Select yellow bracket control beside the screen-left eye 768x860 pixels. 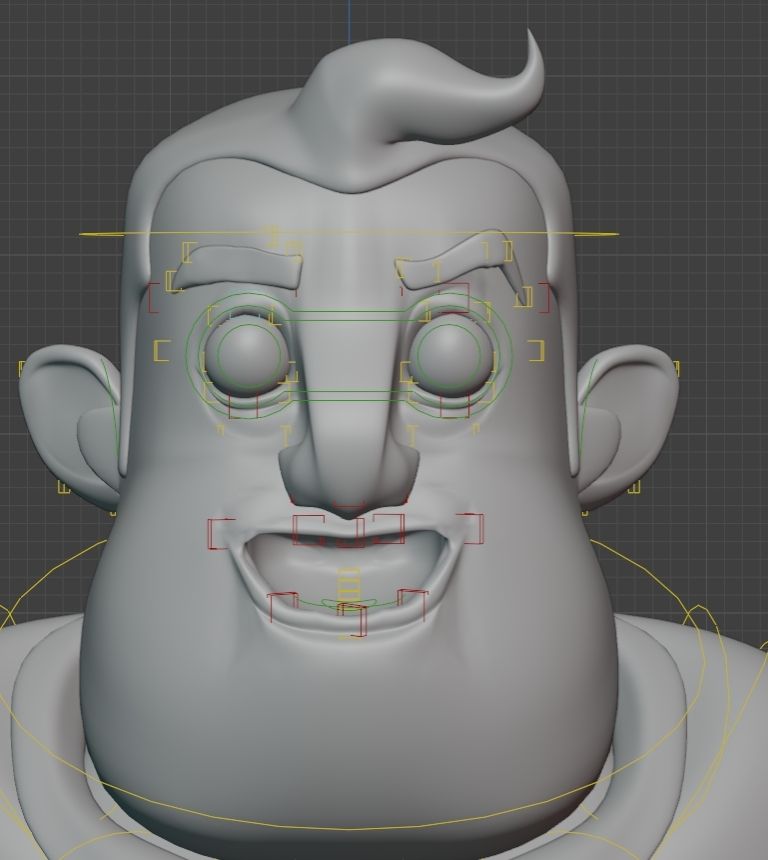162,351
